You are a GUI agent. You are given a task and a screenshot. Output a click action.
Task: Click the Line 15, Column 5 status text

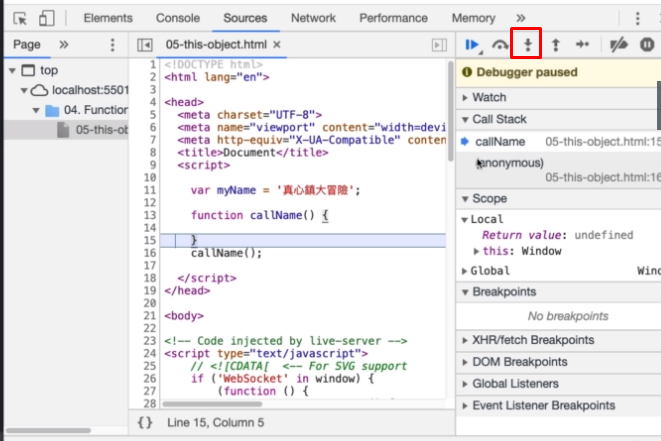pyautogui.click(x=215, y=422)
